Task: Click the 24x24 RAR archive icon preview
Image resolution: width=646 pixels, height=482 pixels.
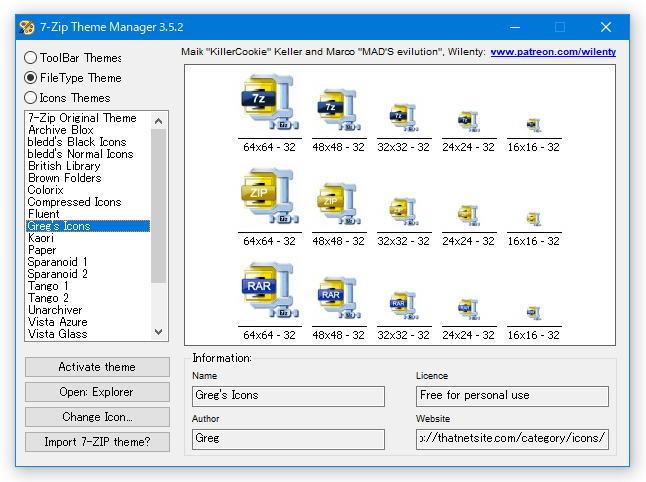Action: pos(468,309)
